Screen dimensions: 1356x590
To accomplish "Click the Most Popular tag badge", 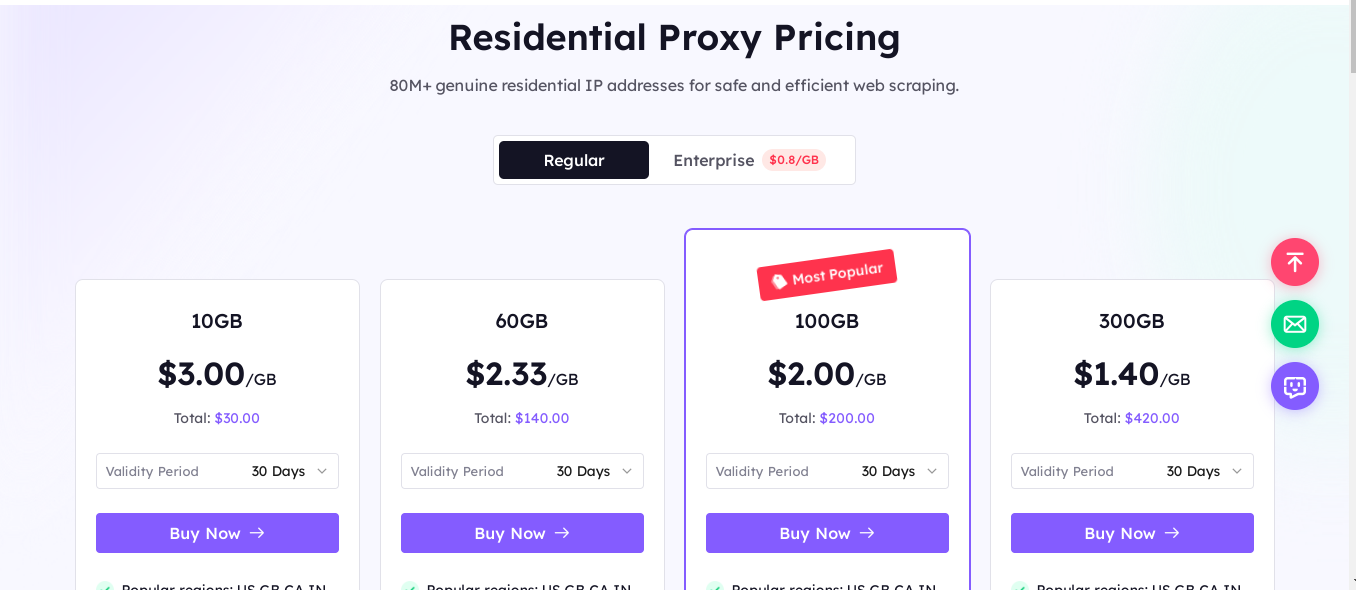I will [x=827, y=275].
